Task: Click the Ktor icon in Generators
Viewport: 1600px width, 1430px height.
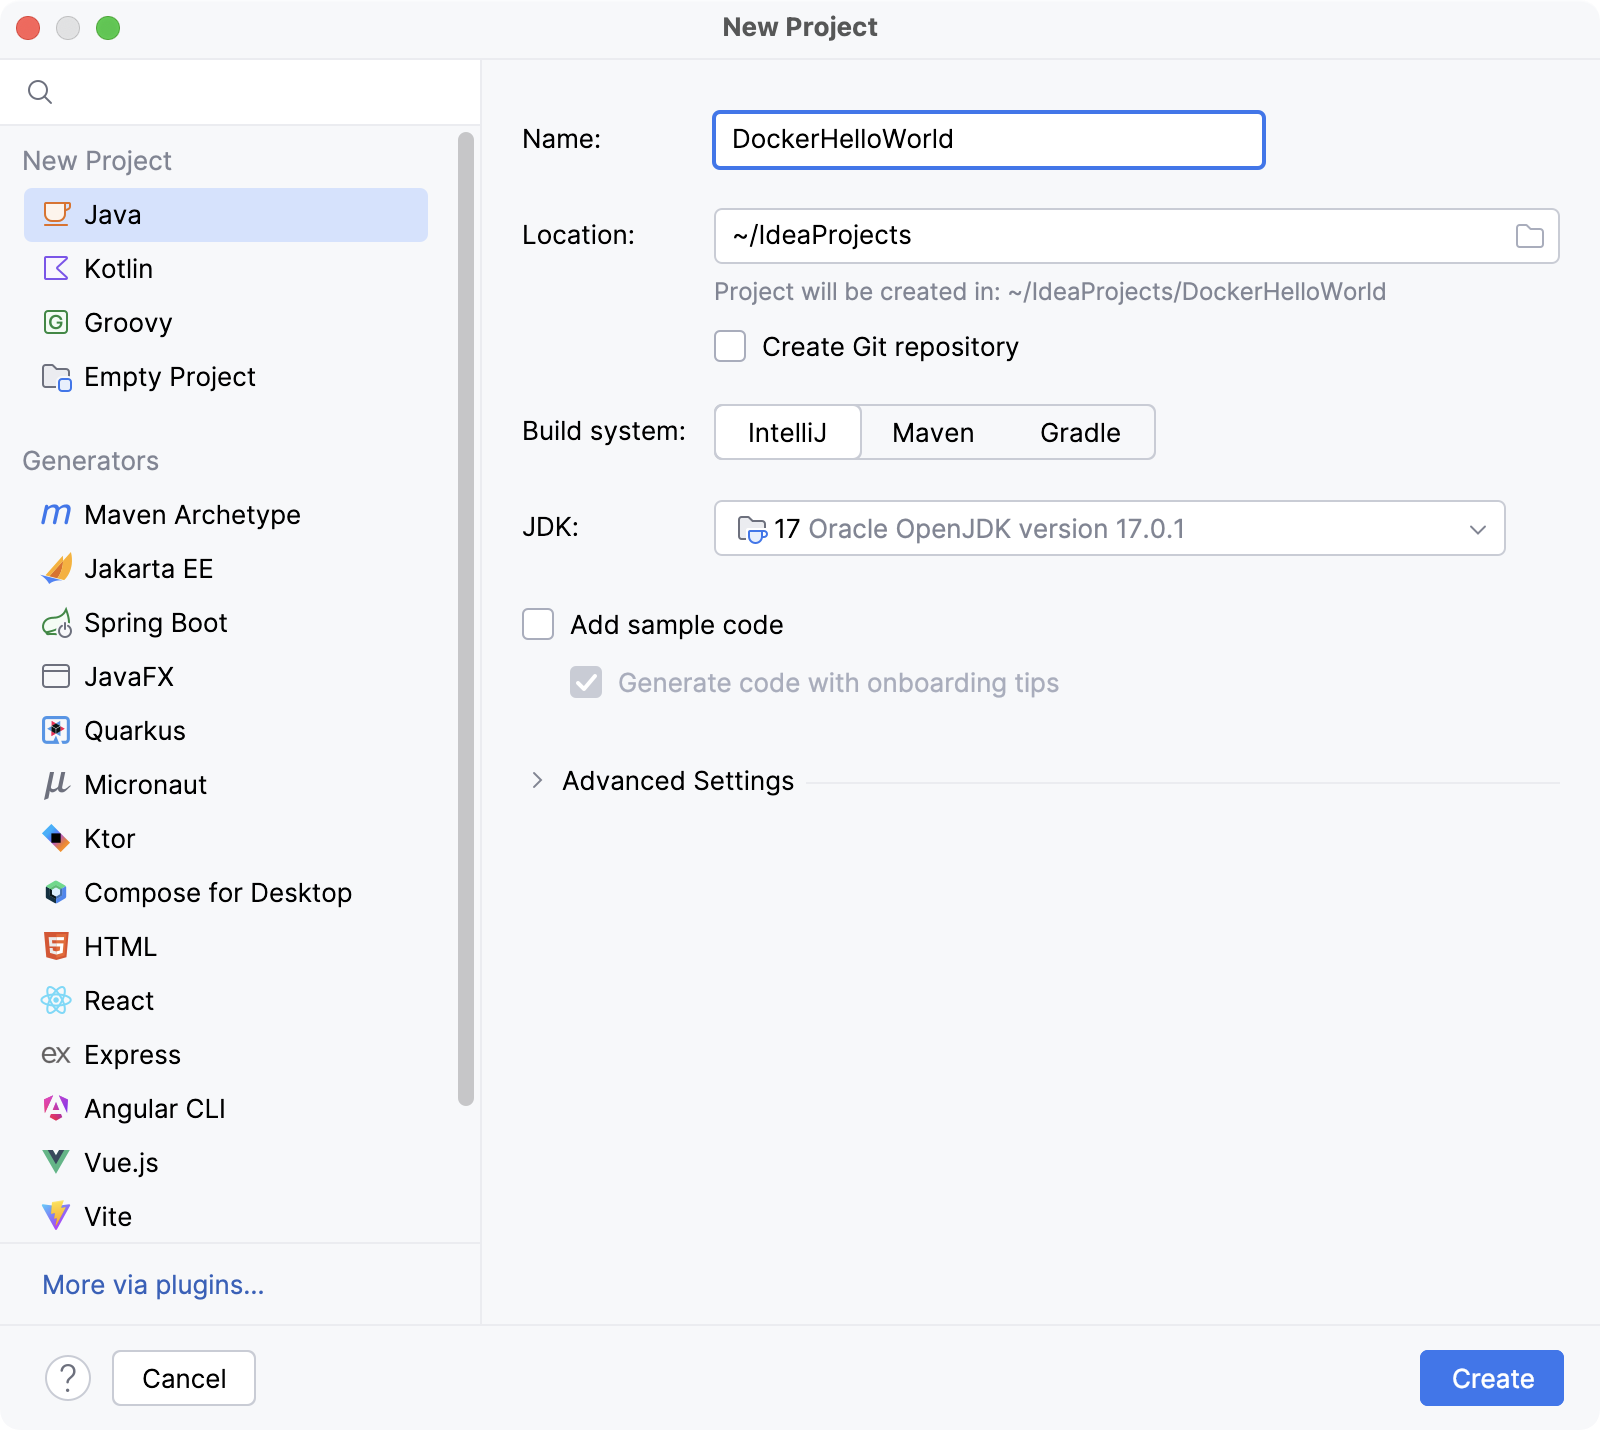Action: tap(56, 839)
